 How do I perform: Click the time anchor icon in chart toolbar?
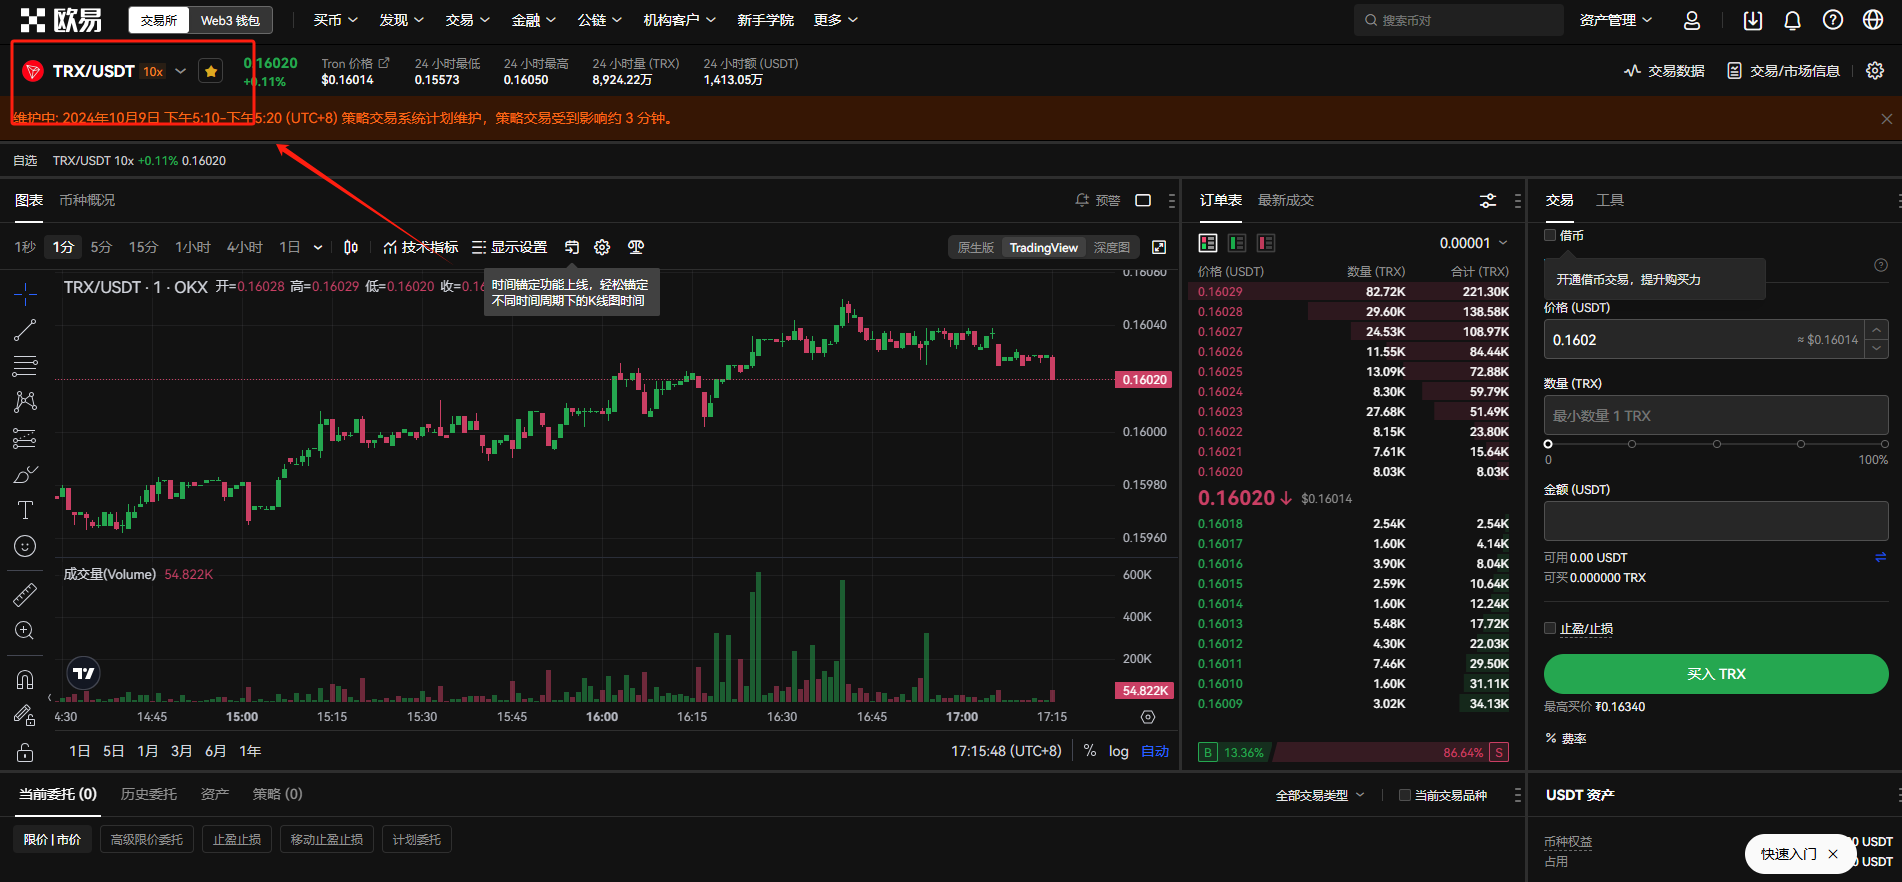[572, 247]
